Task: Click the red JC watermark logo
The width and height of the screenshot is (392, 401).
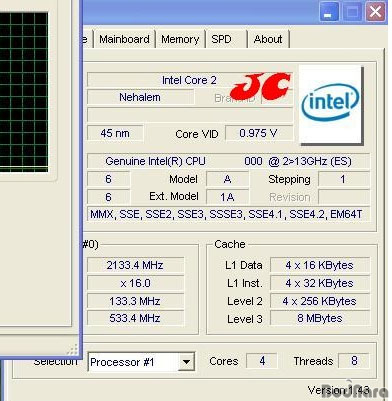Action: point(261,87)
